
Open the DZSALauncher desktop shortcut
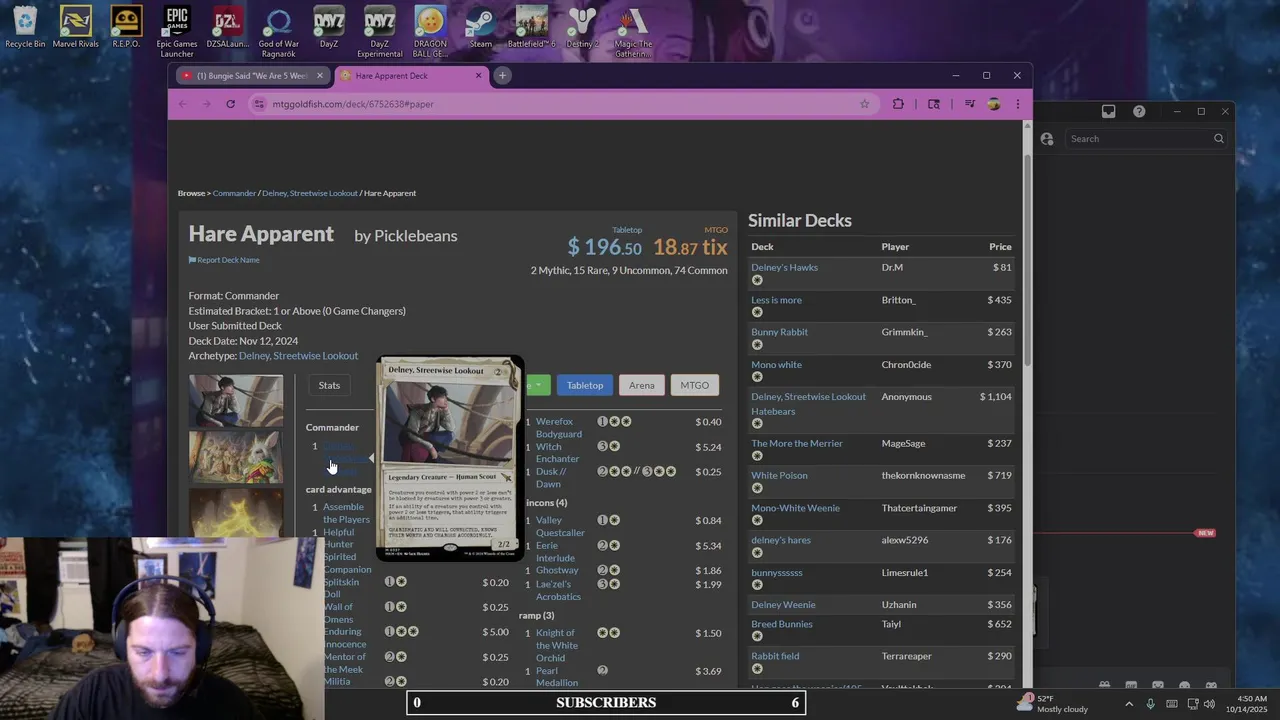(x=228, y=27)
